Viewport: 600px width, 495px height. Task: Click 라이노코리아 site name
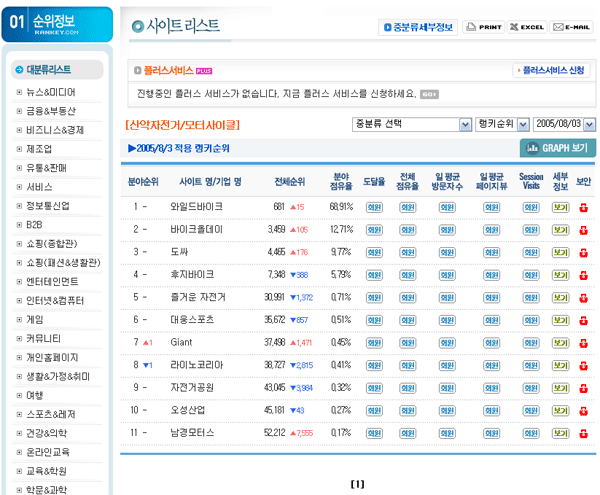197,365
